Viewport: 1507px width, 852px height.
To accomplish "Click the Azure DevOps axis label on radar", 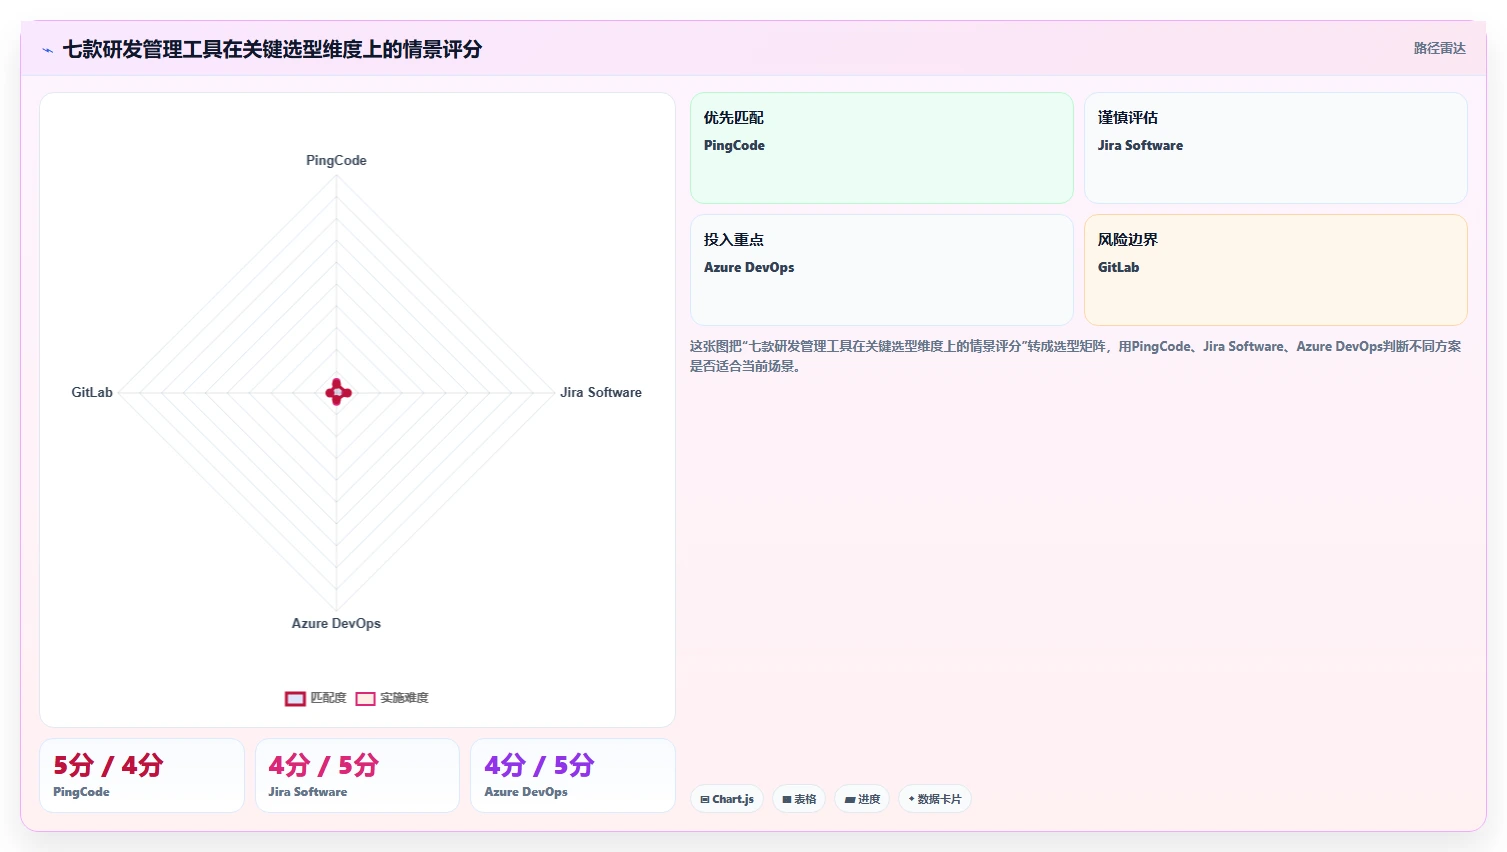I will coord(336,623).
